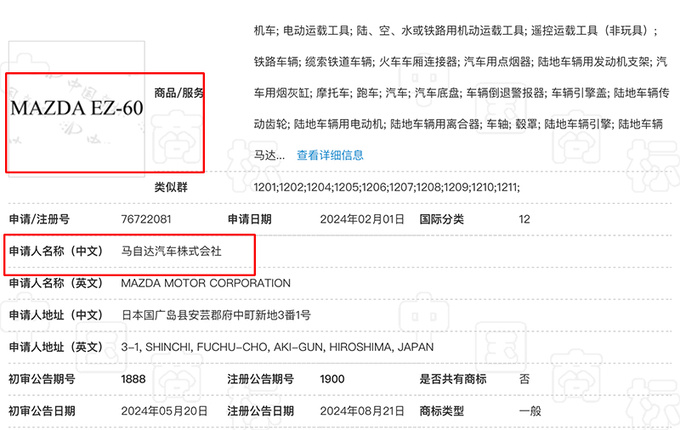The width and height of the screenshot is (680, 430).
Task: Select goods line starting 动齿轮; 陆地车辆用电动机
Action: click(x=458, y=124)
